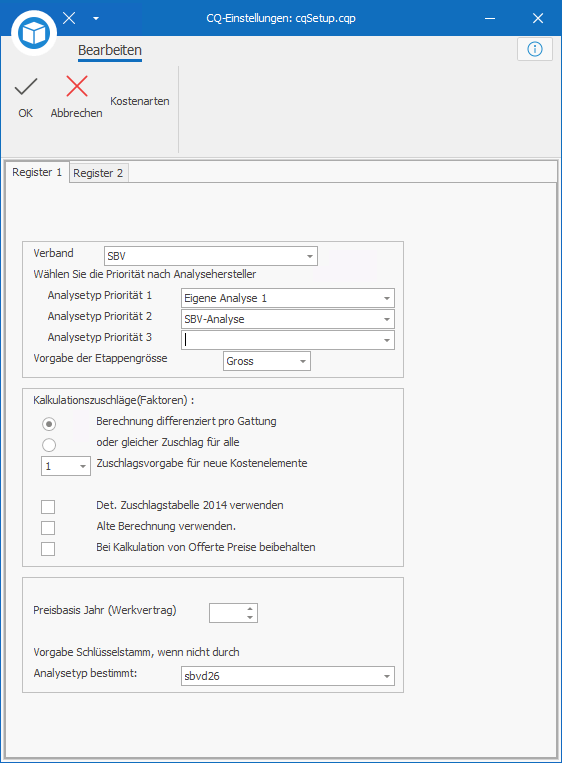Switch to the Register 2 tab
This screenshot has width=562, height=763.
(x=98, y=173)
